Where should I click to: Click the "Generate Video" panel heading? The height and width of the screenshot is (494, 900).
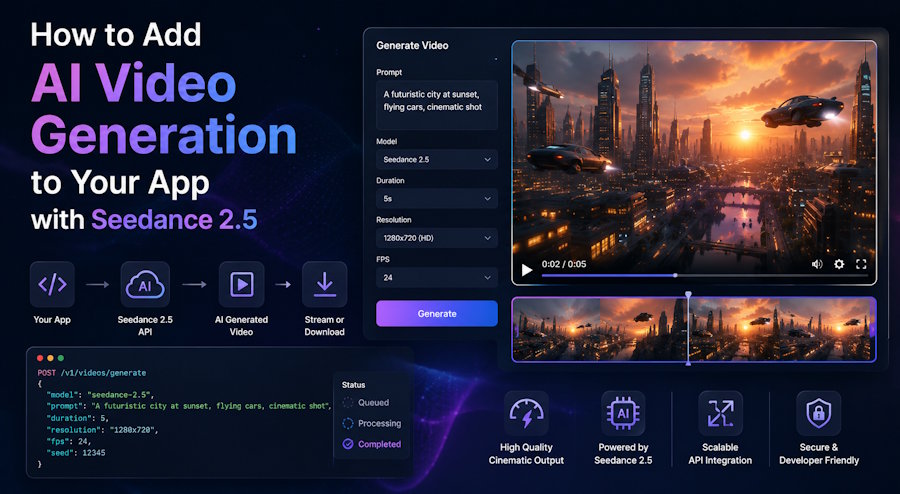pyautogui.click(x=412, y=45)
